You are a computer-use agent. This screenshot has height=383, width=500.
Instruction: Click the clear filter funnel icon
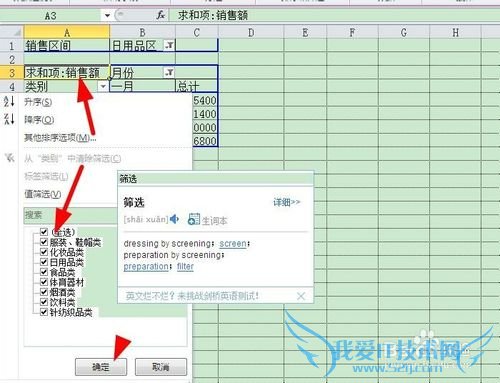(x=10, y=158)
